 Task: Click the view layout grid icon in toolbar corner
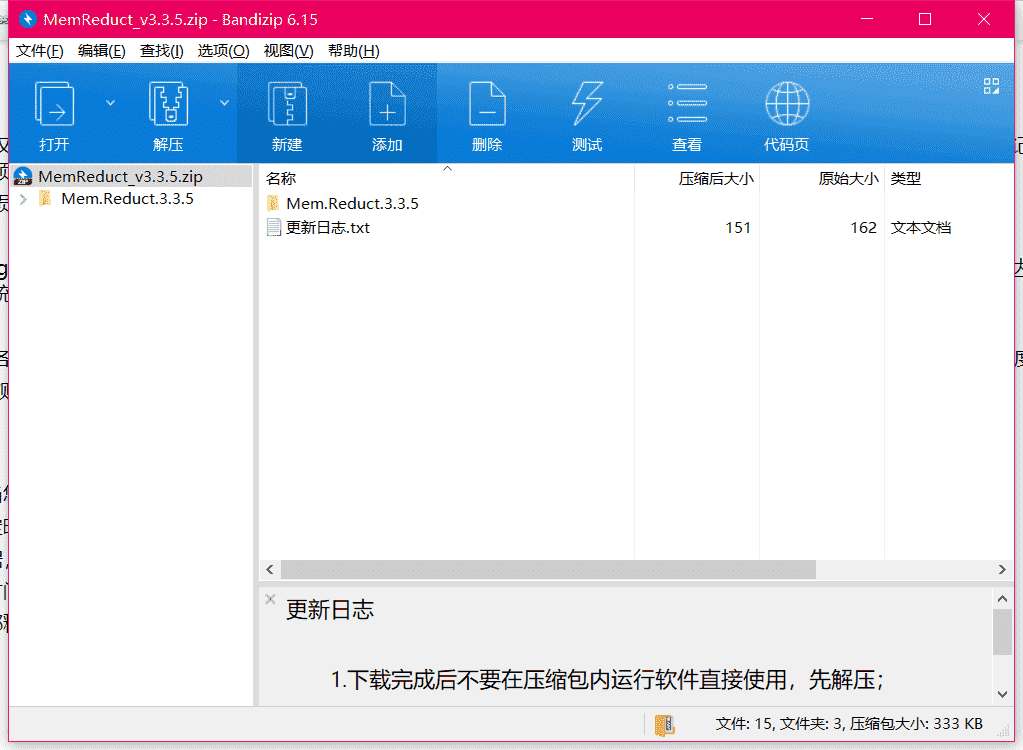coord(992,86)
